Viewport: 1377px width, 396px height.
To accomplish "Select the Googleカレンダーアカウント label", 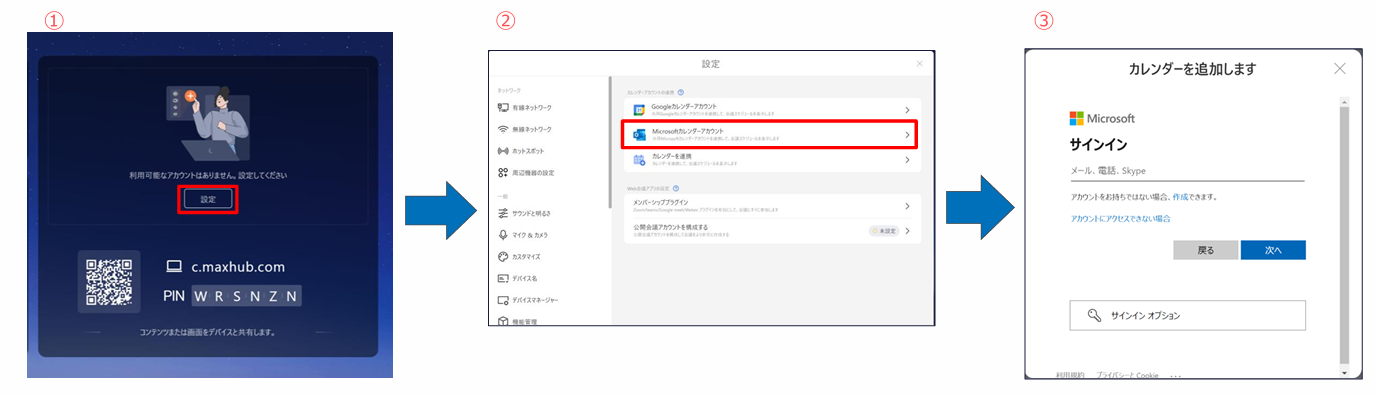I will pos(684,105).
